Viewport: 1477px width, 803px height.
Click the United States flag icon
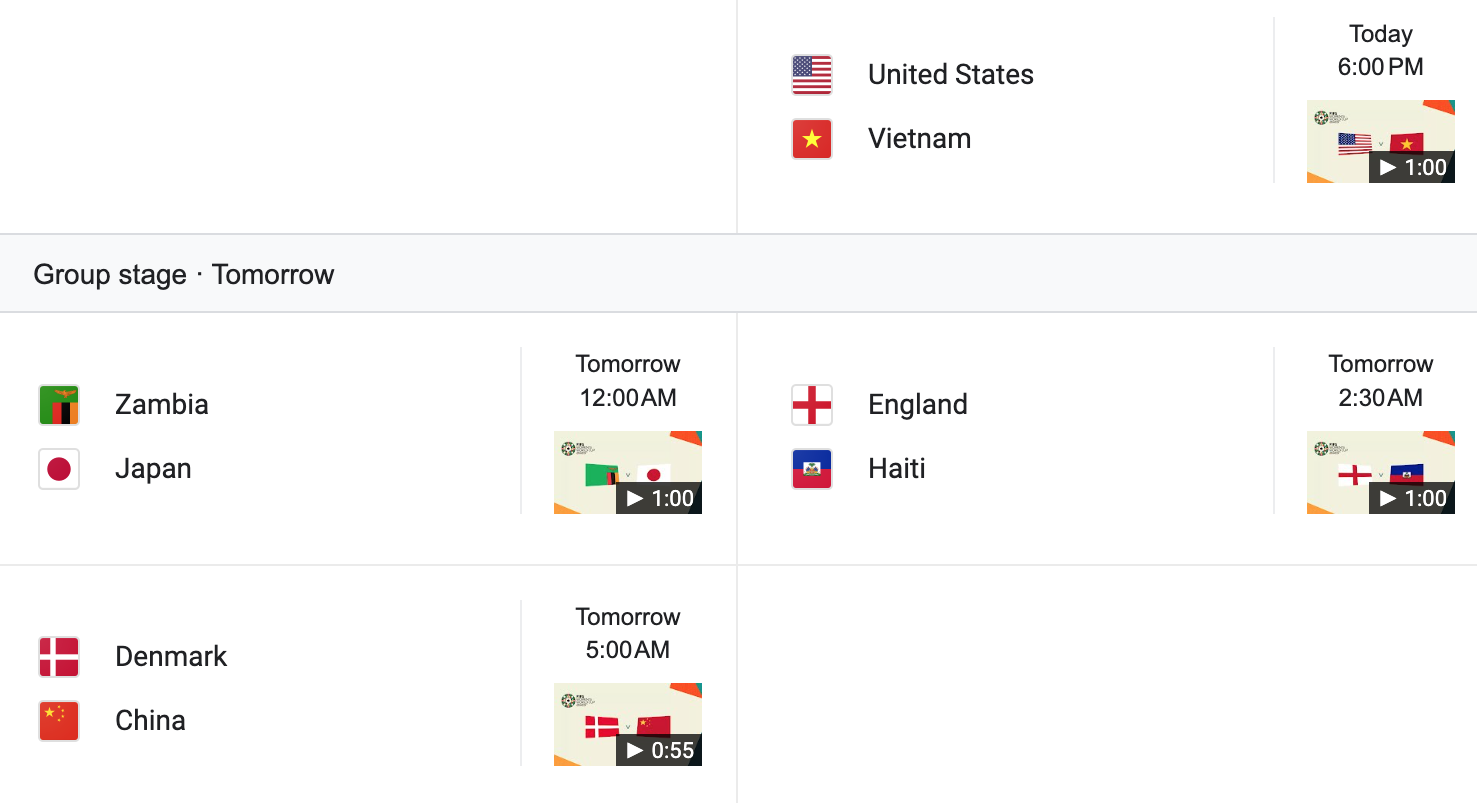coord(811,75)
